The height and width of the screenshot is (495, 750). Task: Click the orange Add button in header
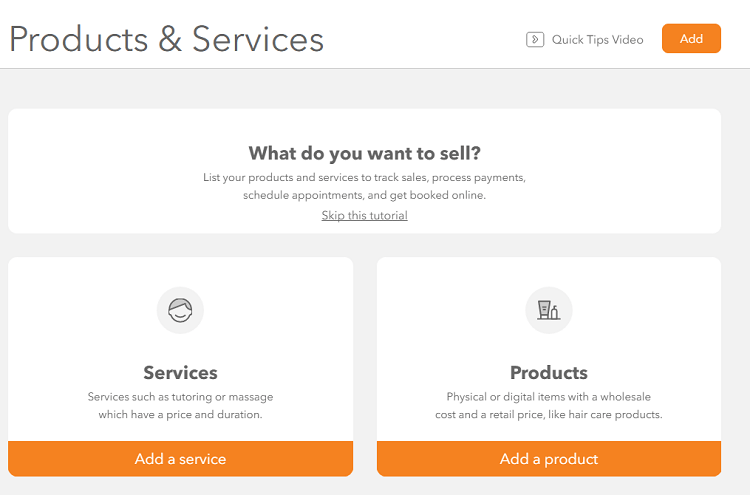tap(691, 38)
